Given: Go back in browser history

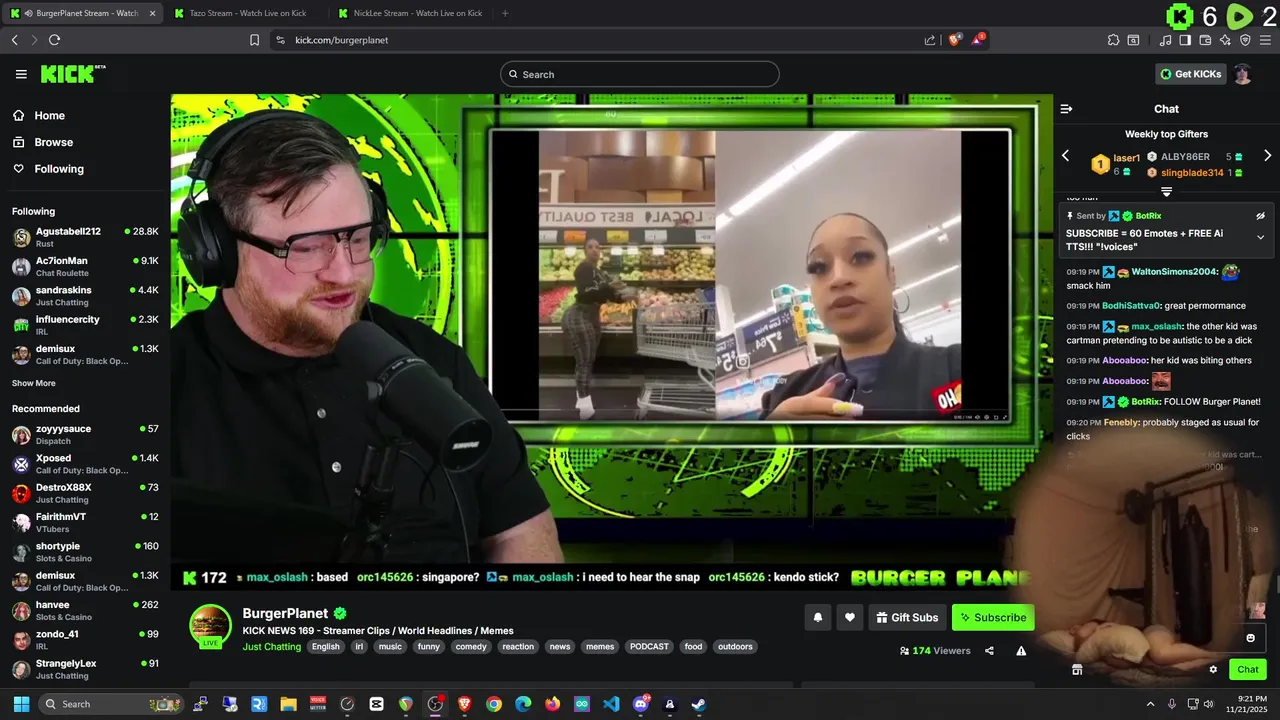Looking at the screenshot, I should tap(14, 40).
